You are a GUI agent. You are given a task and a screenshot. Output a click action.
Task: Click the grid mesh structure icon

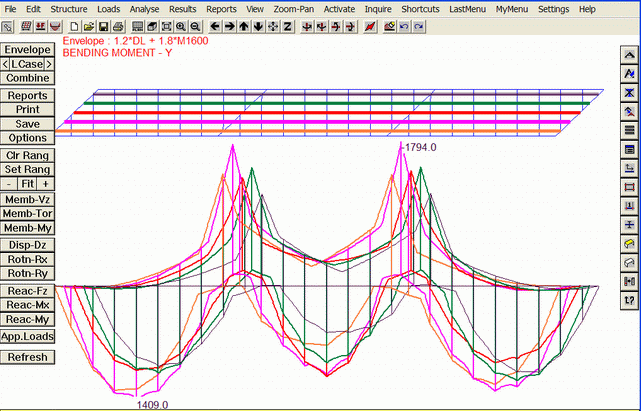click(27, 27)
